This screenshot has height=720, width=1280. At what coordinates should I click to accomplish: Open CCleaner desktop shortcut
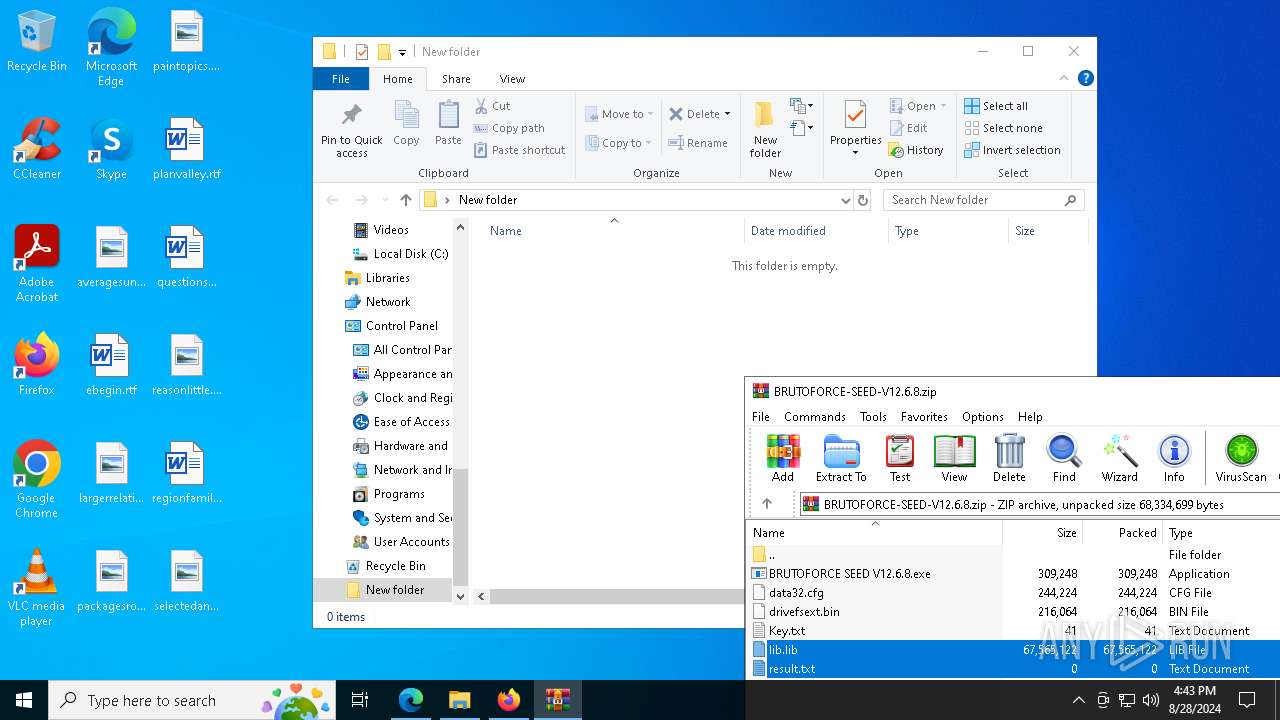click(x=37, y=148)
